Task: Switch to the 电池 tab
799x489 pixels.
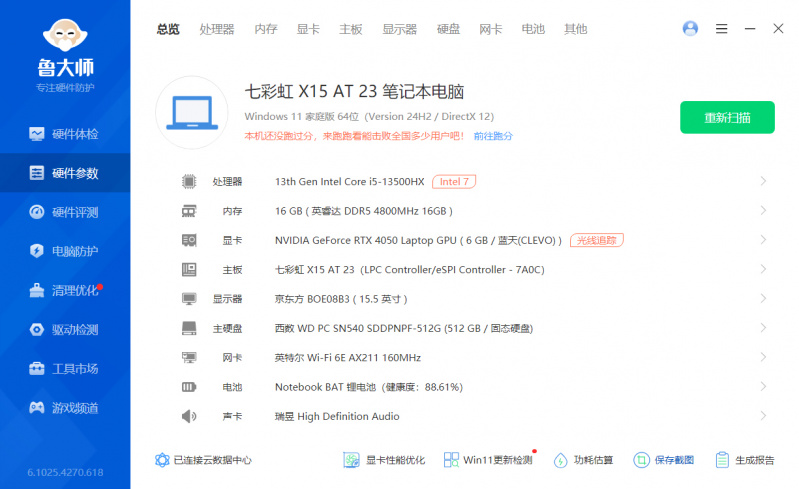Action: click(533, 29)
